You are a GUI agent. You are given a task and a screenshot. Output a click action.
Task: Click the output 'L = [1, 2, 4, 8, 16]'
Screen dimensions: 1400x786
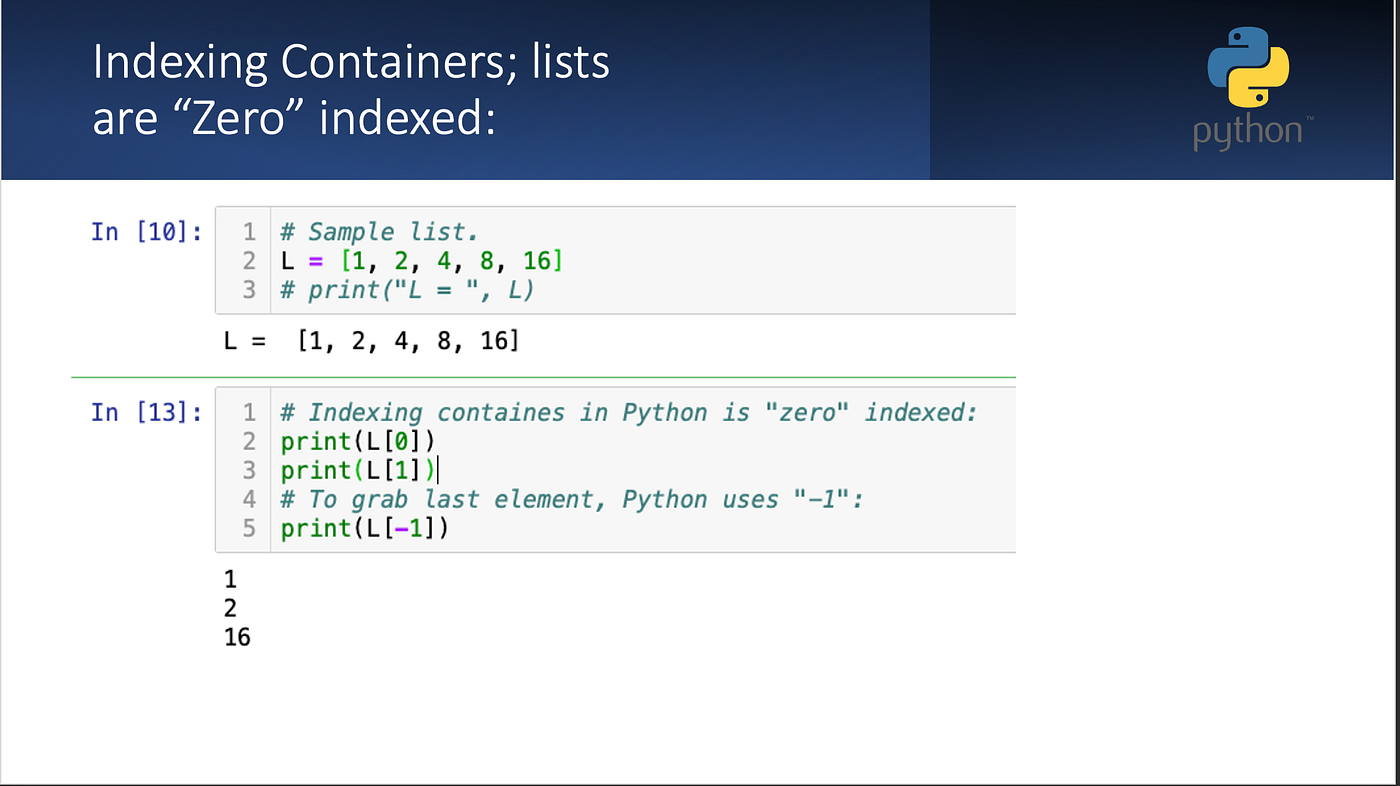point(372,341)
